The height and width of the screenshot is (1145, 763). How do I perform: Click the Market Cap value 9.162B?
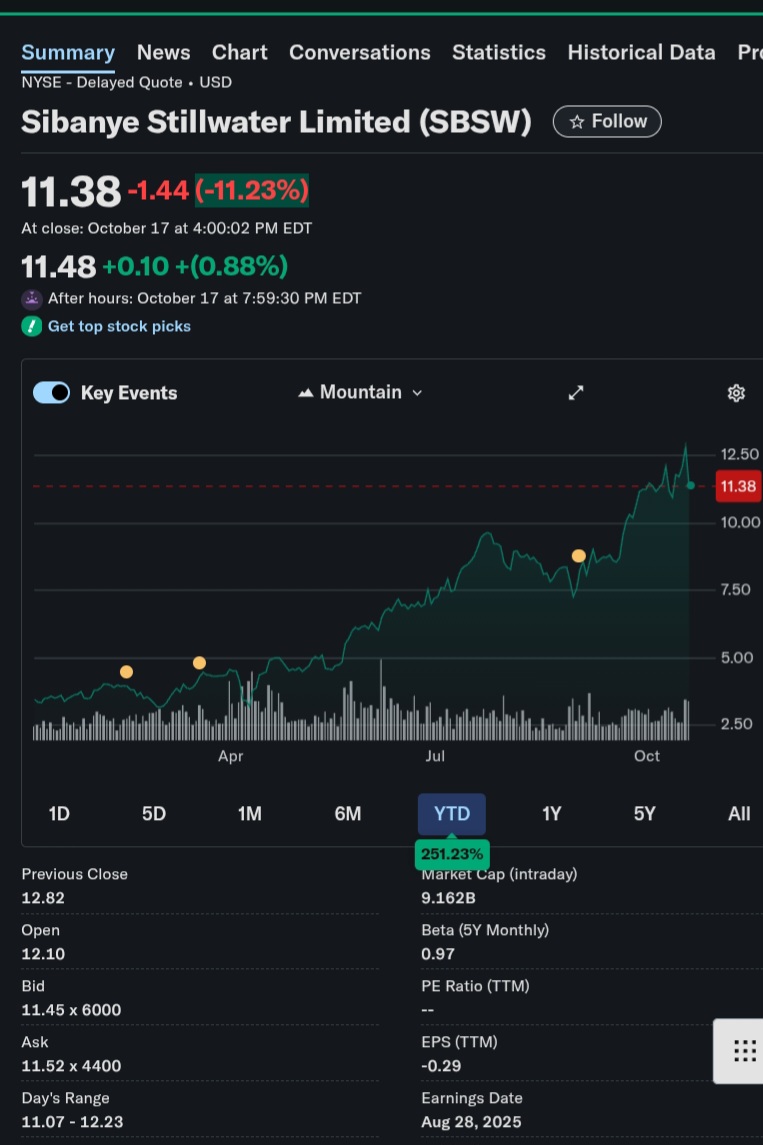point(448,898)
